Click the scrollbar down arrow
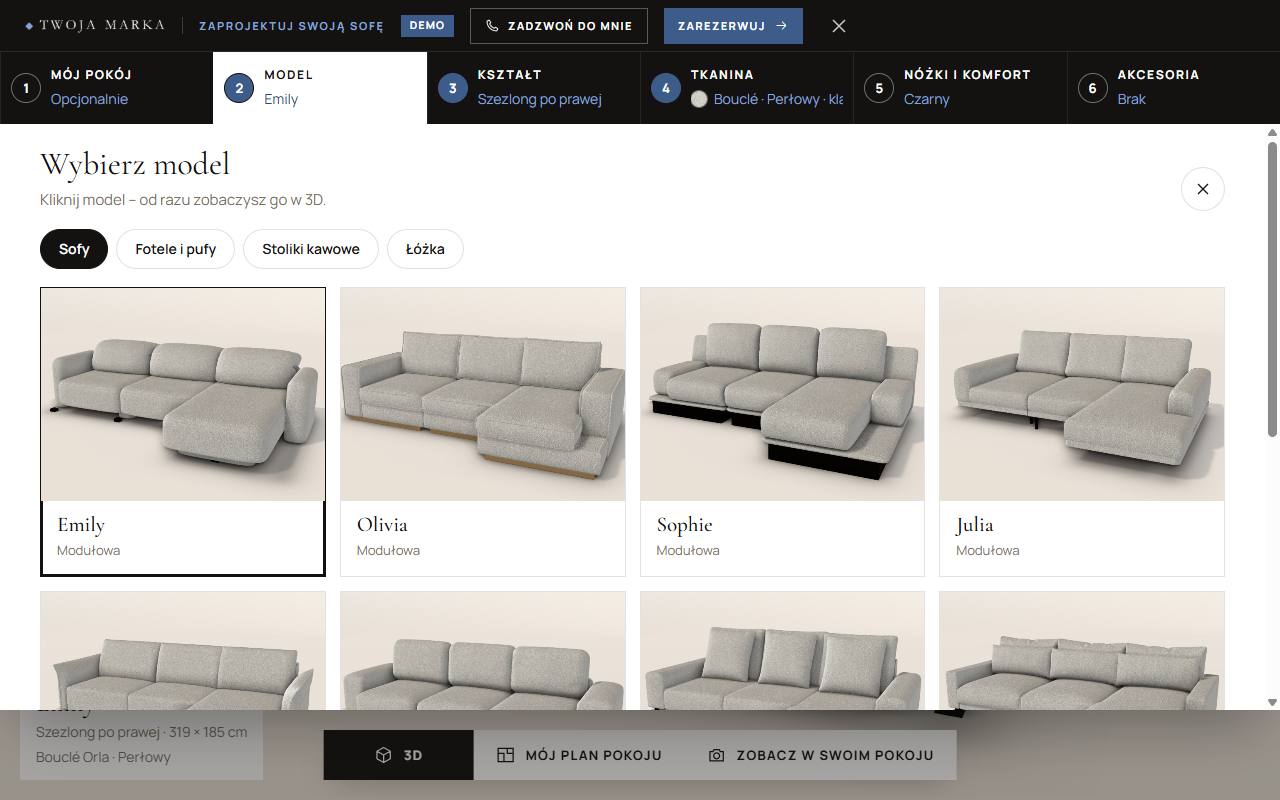1280x800 pixels. click(1273, 702)
